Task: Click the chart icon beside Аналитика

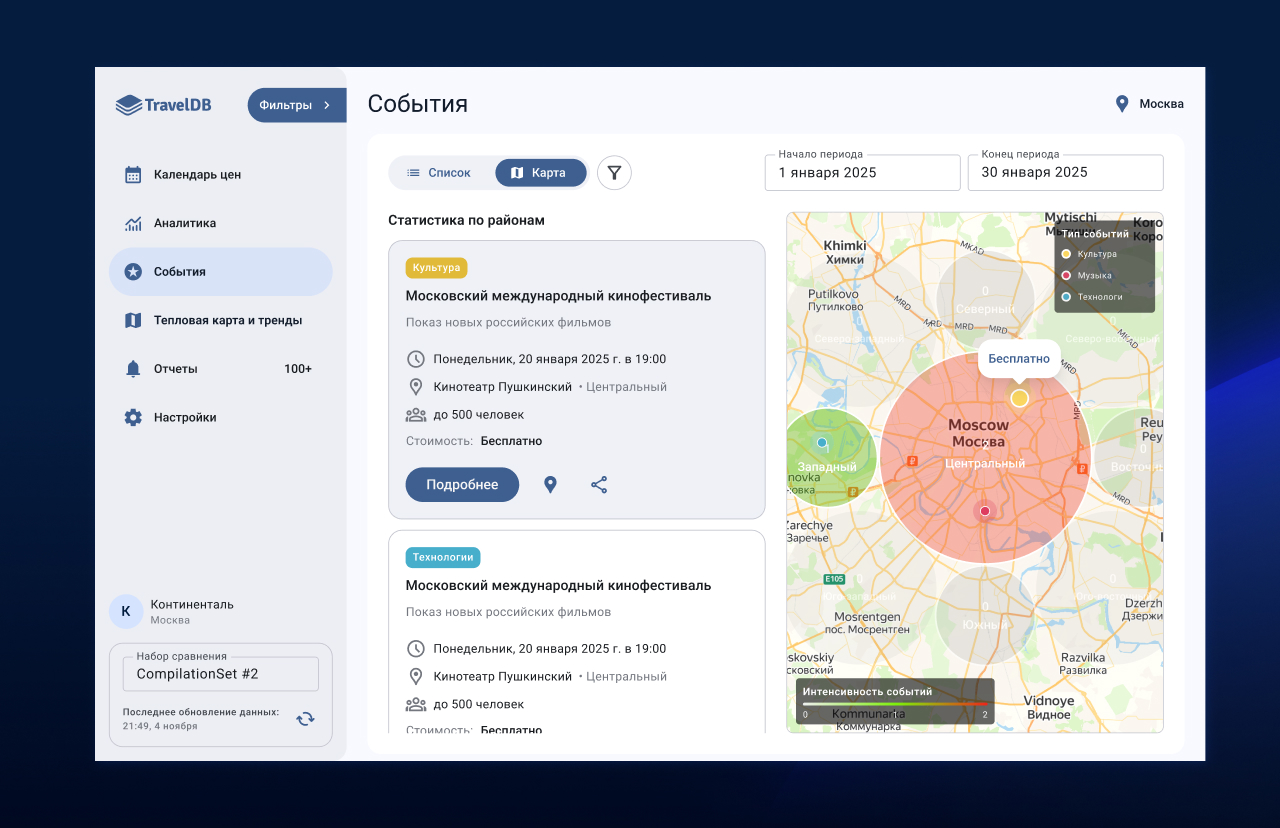Action: 133,223
